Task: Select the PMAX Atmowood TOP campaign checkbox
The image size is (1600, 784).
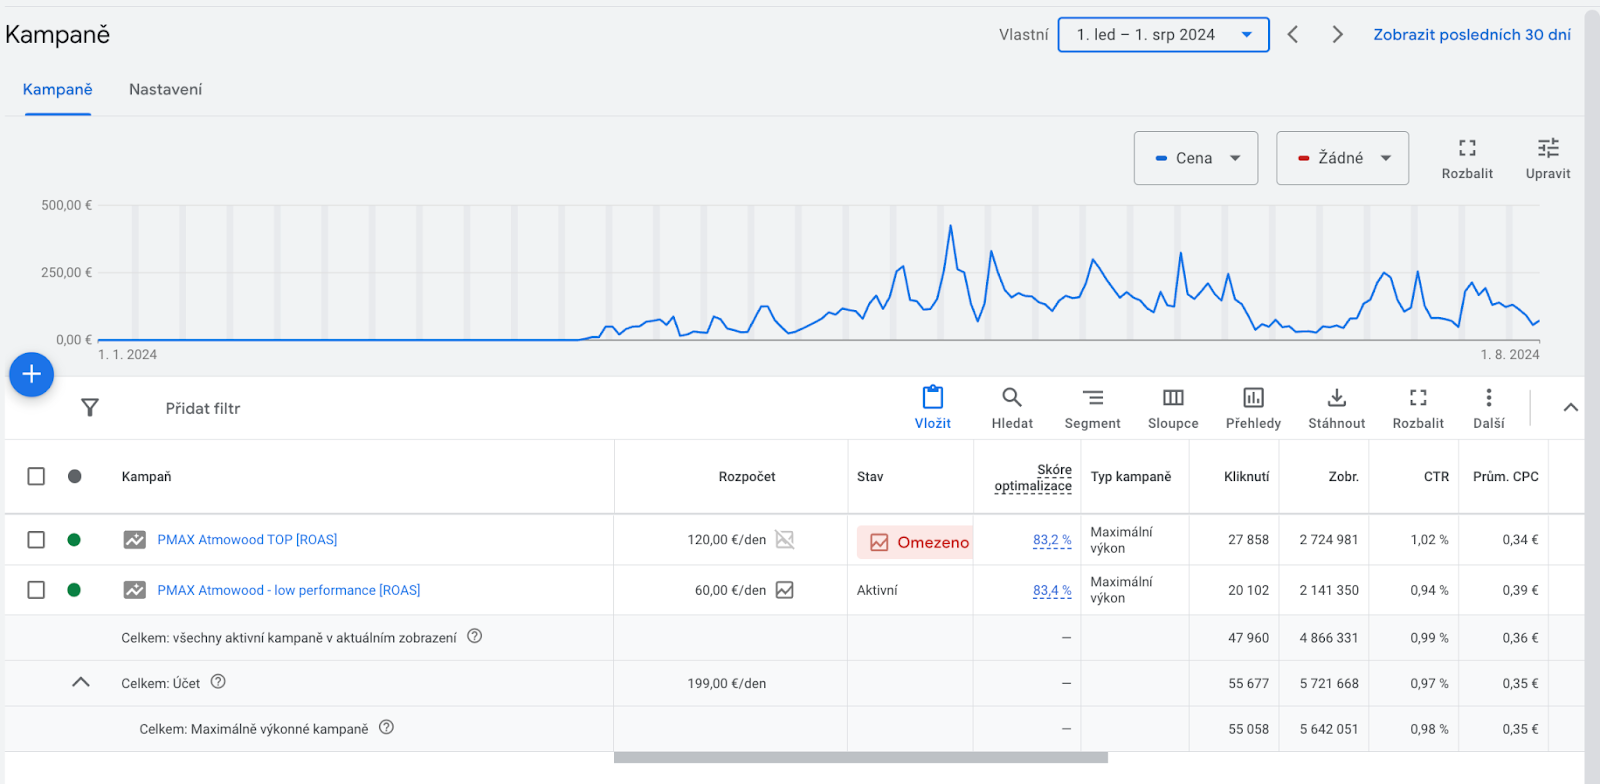Action: click(36, 540)
